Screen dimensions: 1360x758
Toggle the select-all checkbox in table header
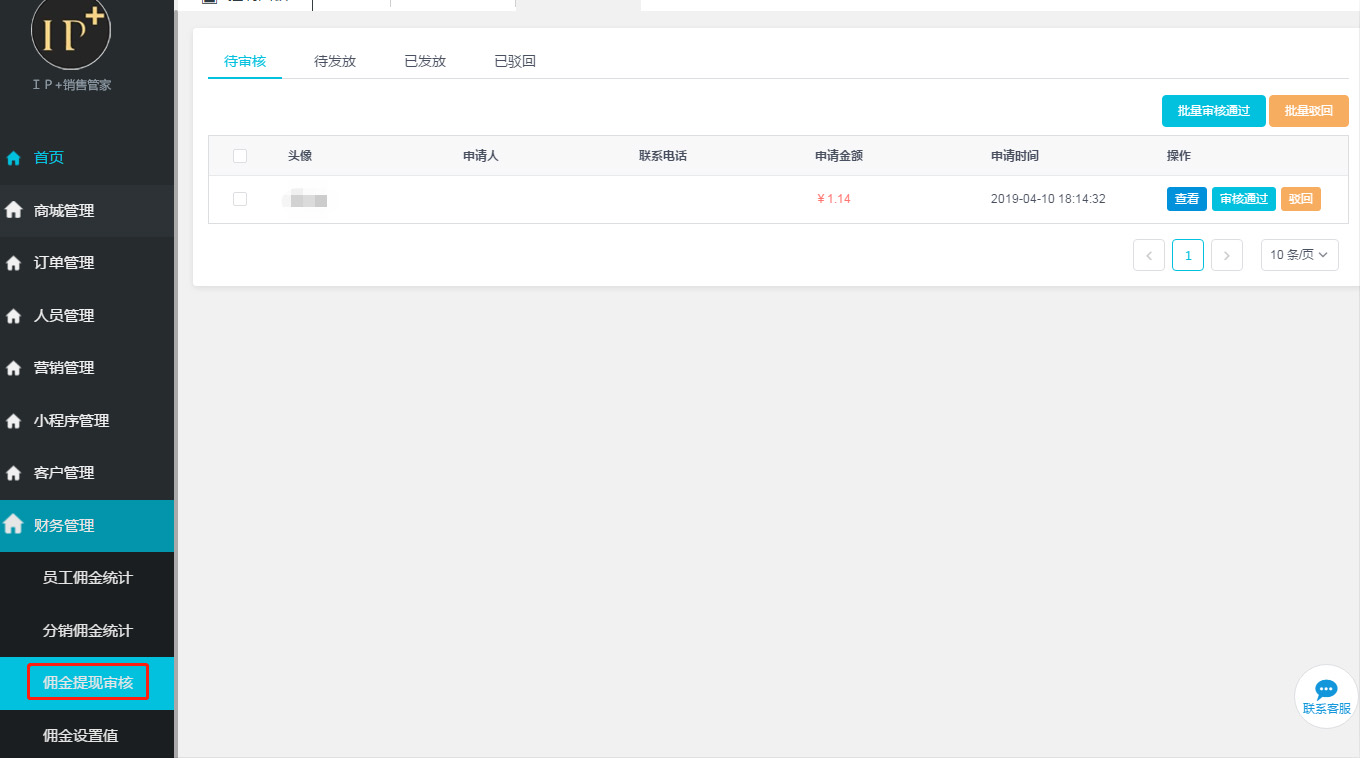click(x=240, y=156)
